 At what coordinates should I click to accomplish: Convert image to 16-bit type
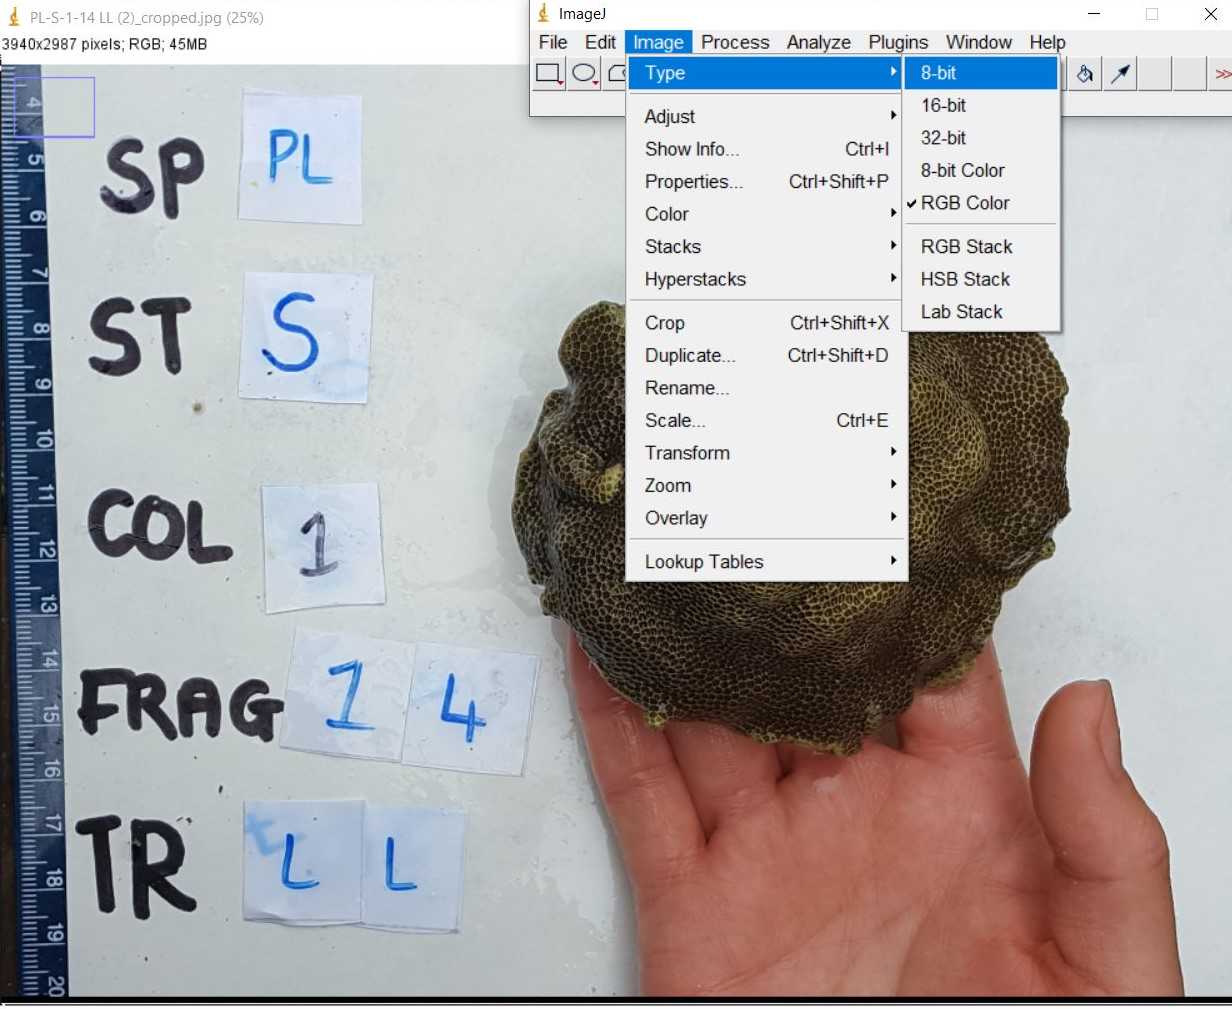pos(980,105)
